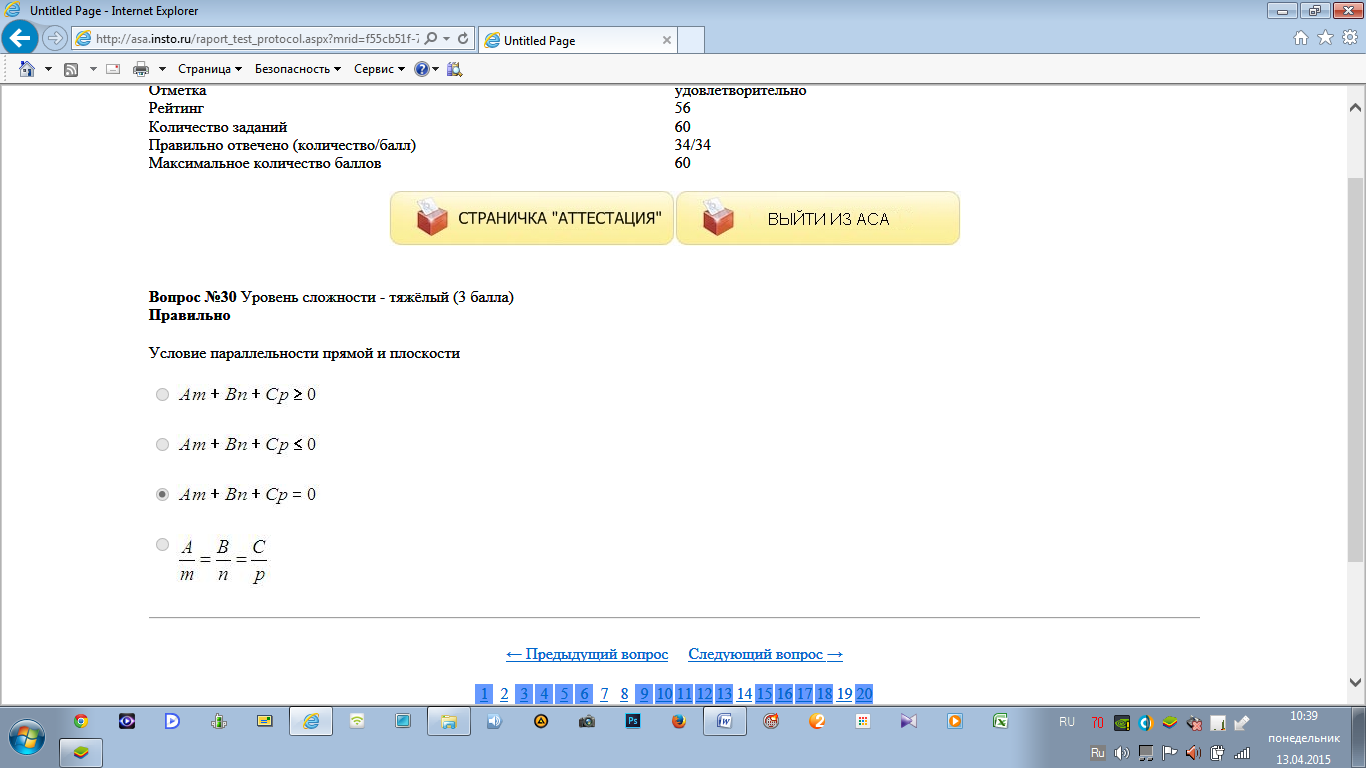This screenshot has height=768, width=1366.
Task: Open the address bar autocomplete dropdown arrow
Action: point(446,39)
